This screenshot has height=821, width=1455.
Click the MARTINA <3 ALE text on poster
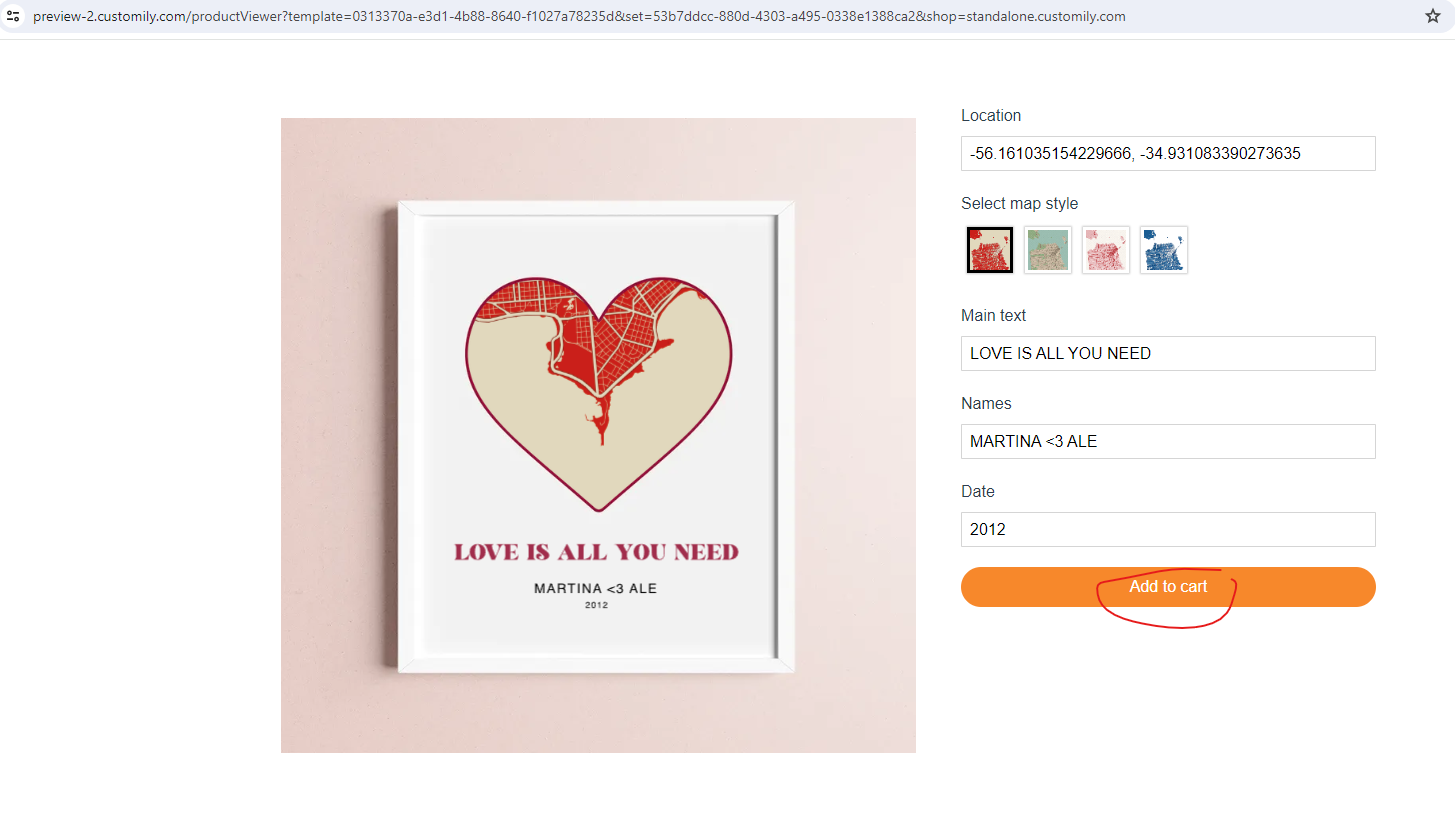596,589
